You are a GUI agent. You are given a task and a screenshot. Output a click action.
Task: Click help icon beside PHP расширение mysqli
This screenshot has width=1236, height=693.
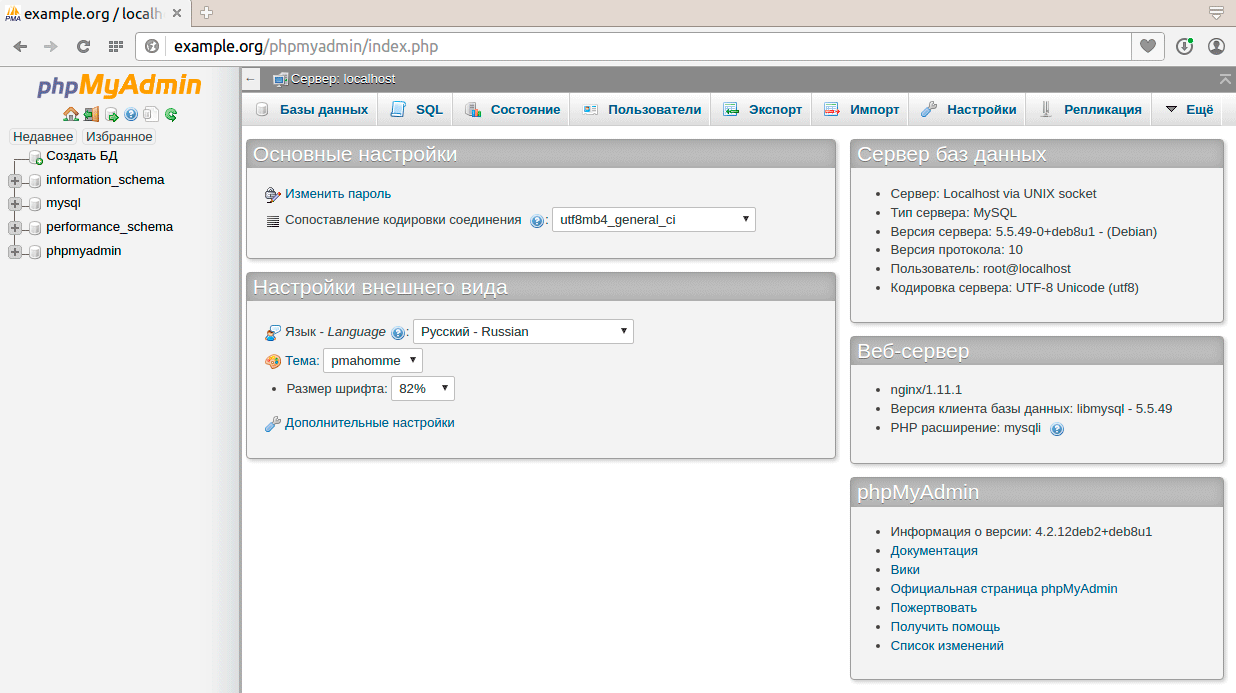click(1057, 429)
